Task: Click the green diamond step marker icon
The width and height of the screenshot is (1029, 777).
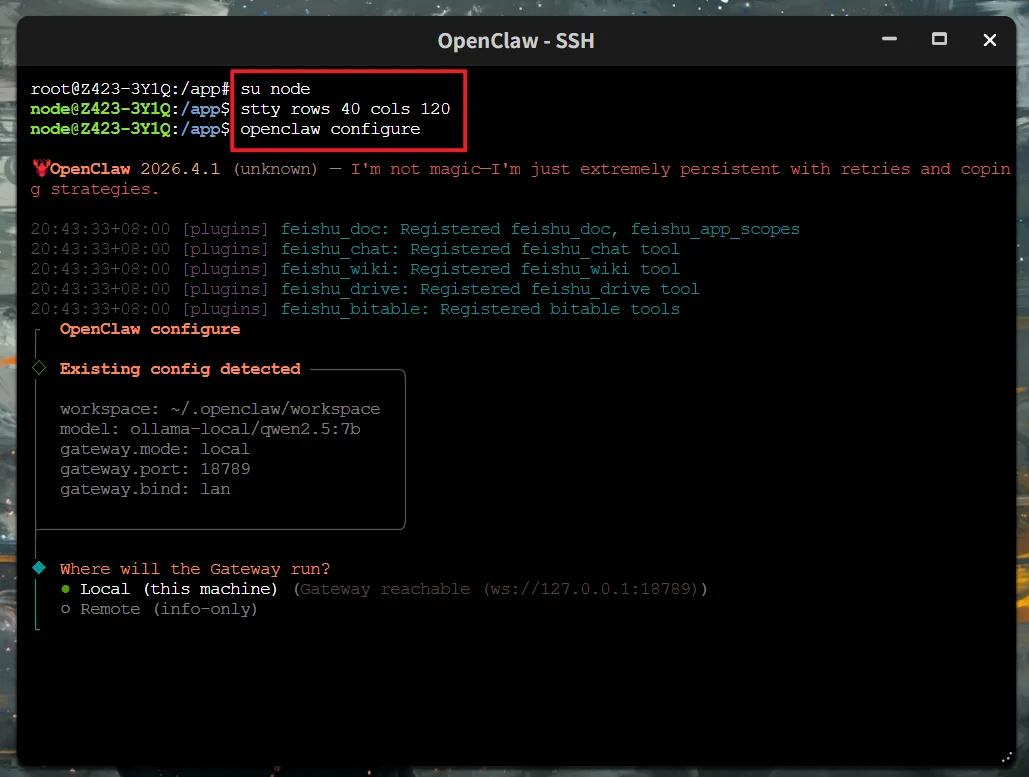Action: tap(39, 368)
